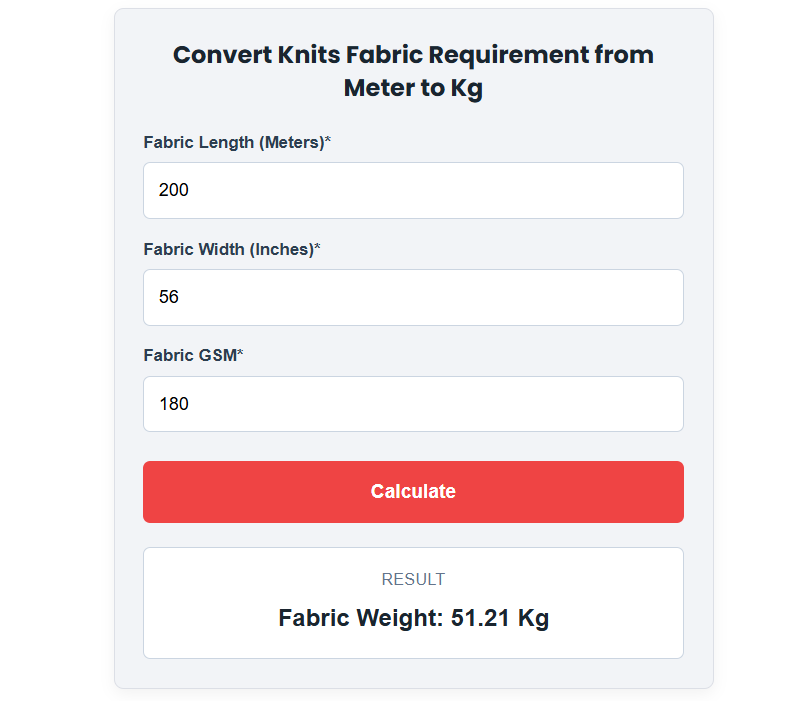Click the "Meter to Kg" title line
This screenshot has width=809, height=701.
tap(413, 88)
